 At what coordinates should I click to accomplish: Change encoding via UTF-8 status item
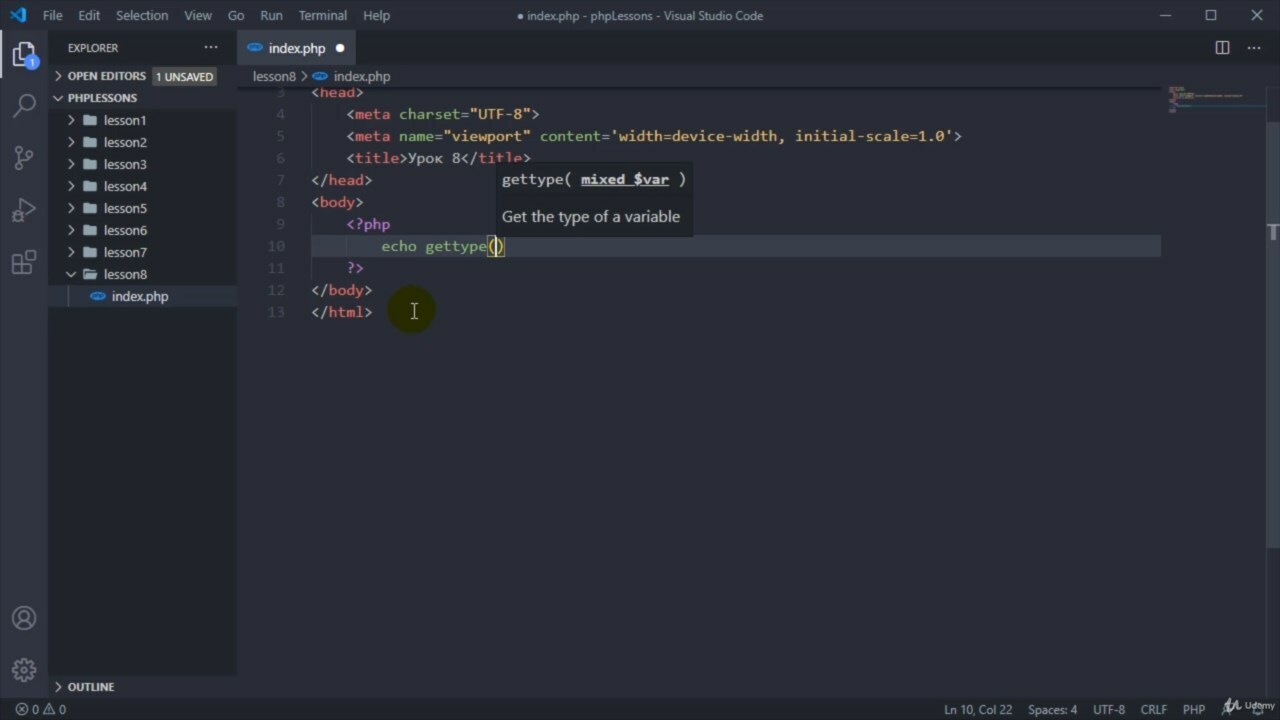(1109, 709)
